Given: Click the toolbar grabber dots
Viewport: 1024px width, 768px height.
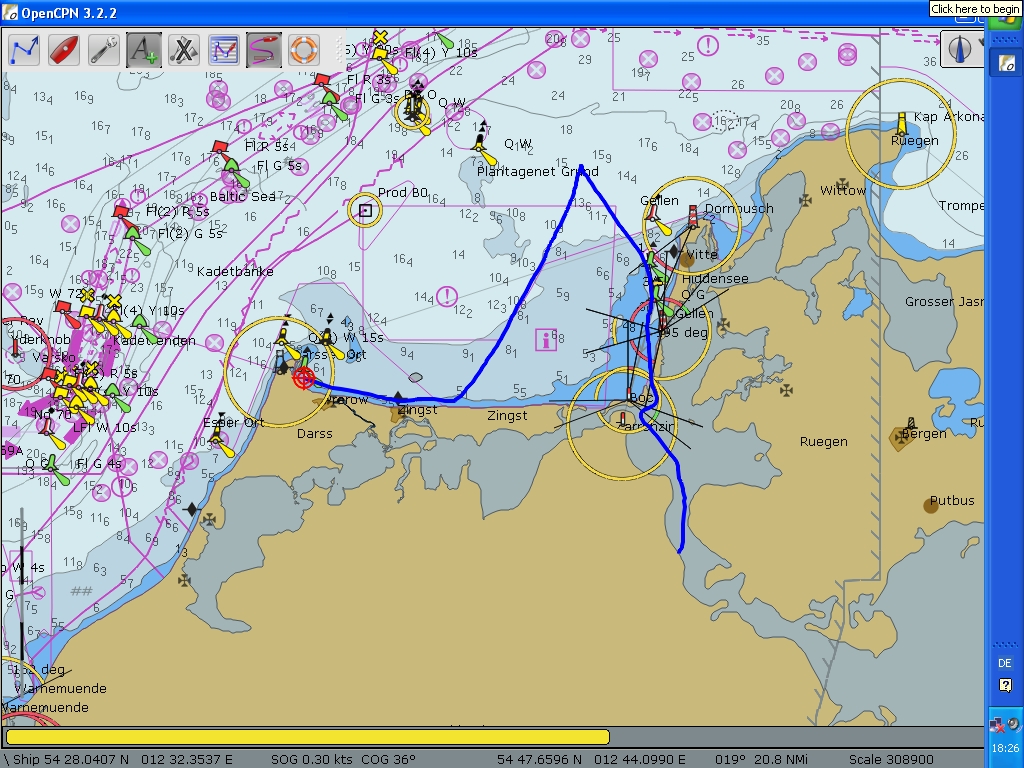Looking at the screenshot, I should click(x=339, y=50).
